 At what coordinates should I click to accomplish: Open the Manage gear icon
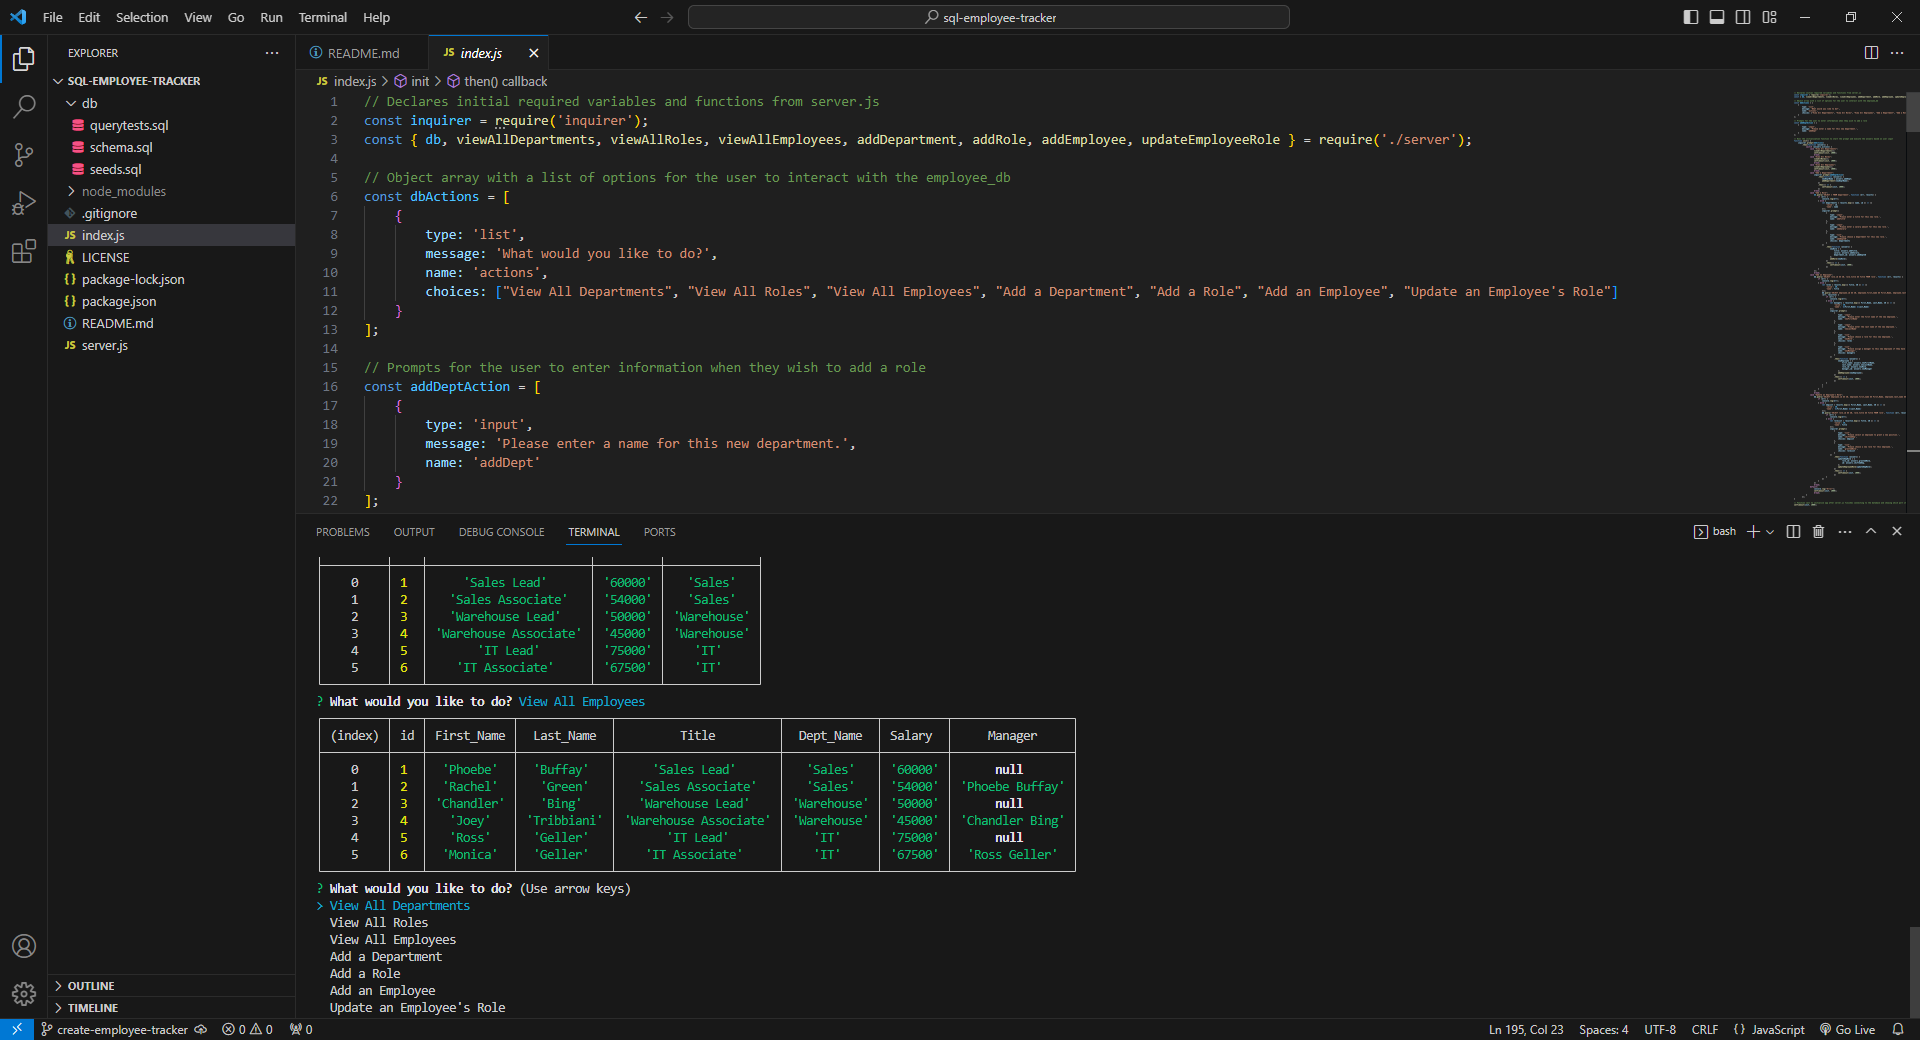point(24,994)
